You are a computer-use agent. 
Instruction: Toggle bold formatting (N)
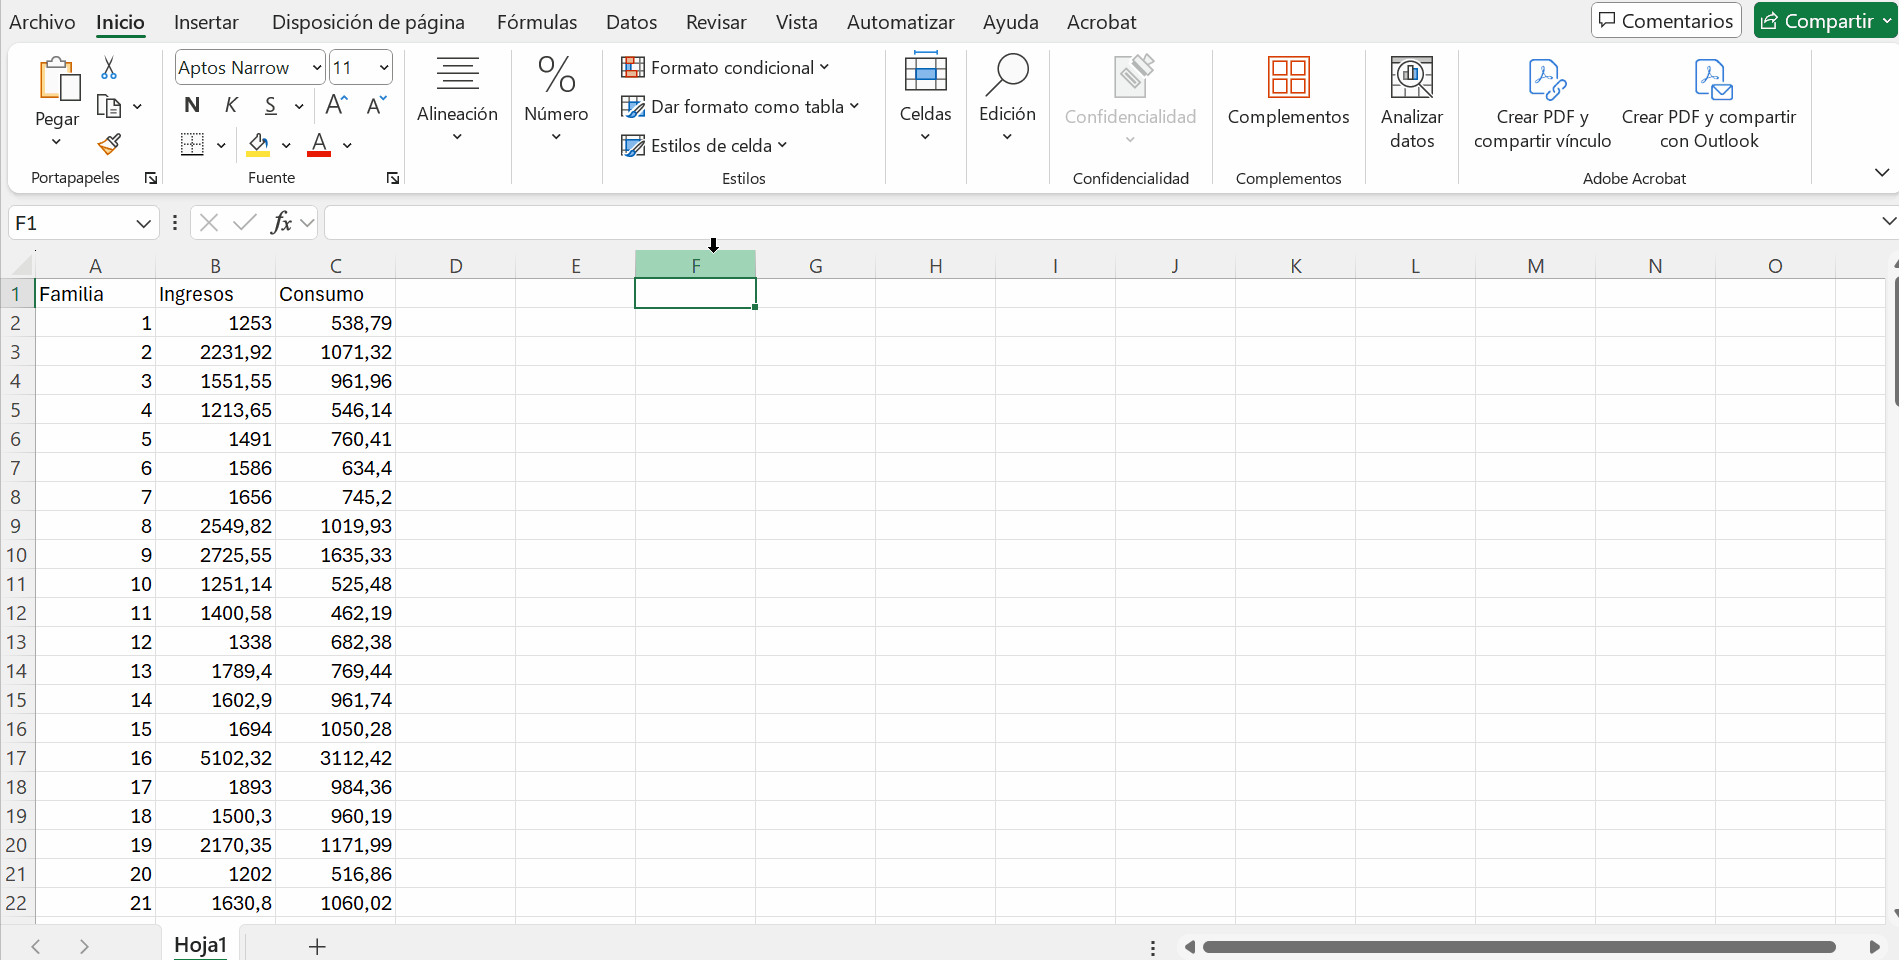tap(192, 105)
